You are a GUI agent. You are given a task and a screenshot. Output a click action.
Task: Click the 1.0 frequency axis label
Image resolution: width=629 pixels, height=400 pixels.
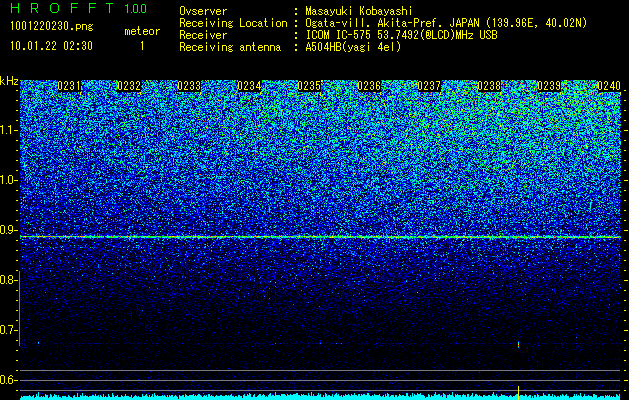9,181
